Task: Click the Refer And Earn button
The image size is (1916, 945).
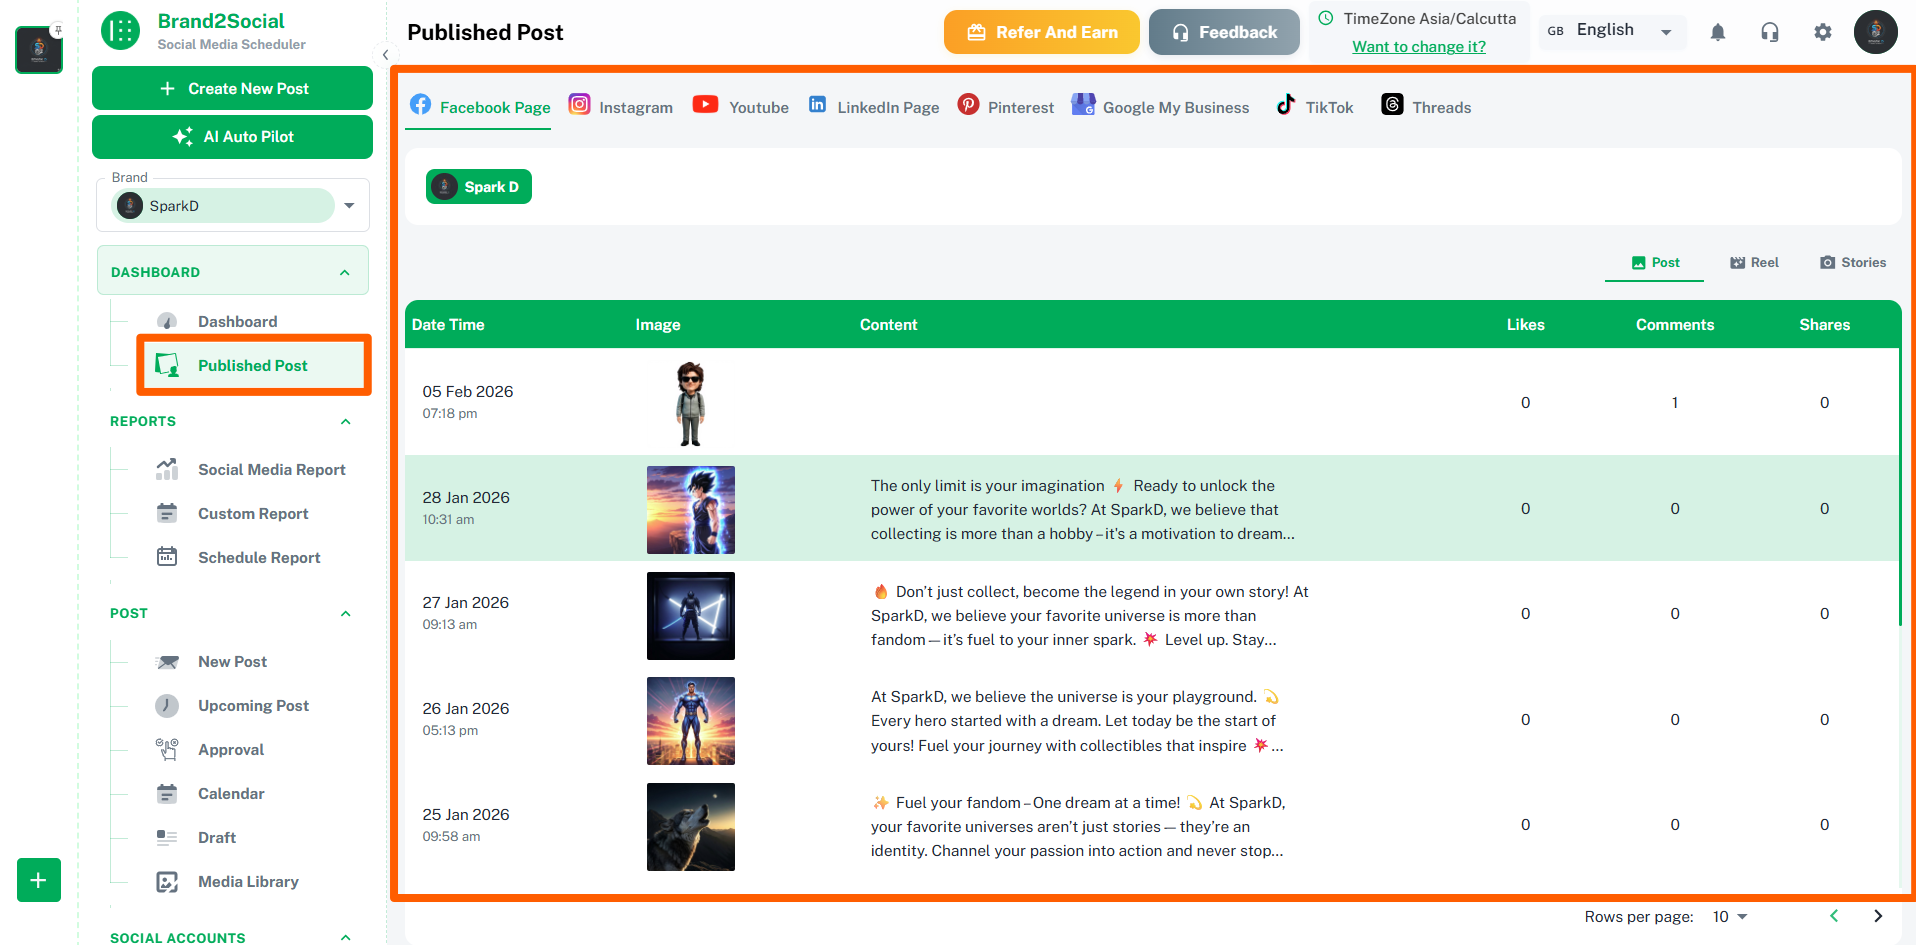Action: click(x=1041, y=31)
